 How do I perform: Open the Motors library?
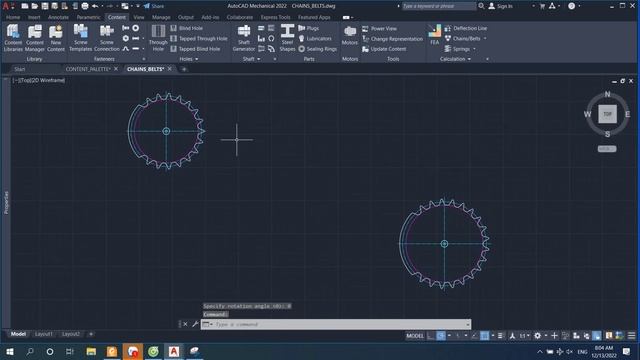tap(349, 36)
